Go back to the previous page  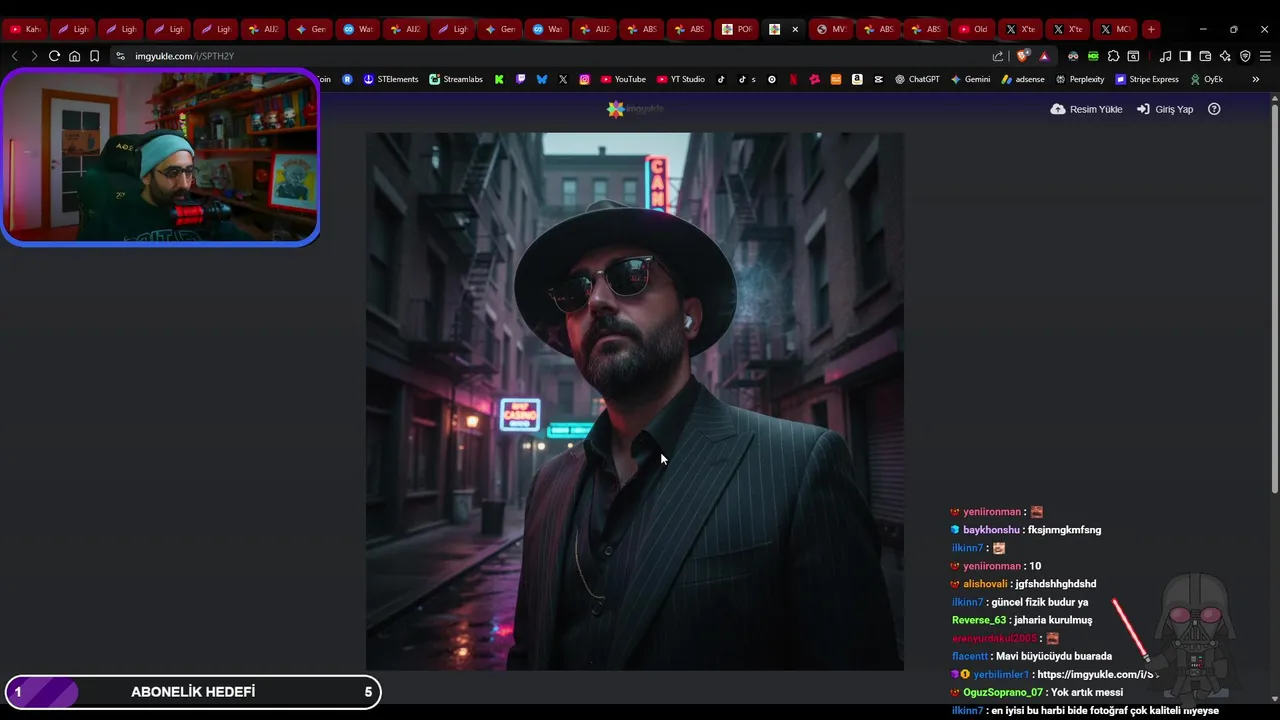coord(14,56)
